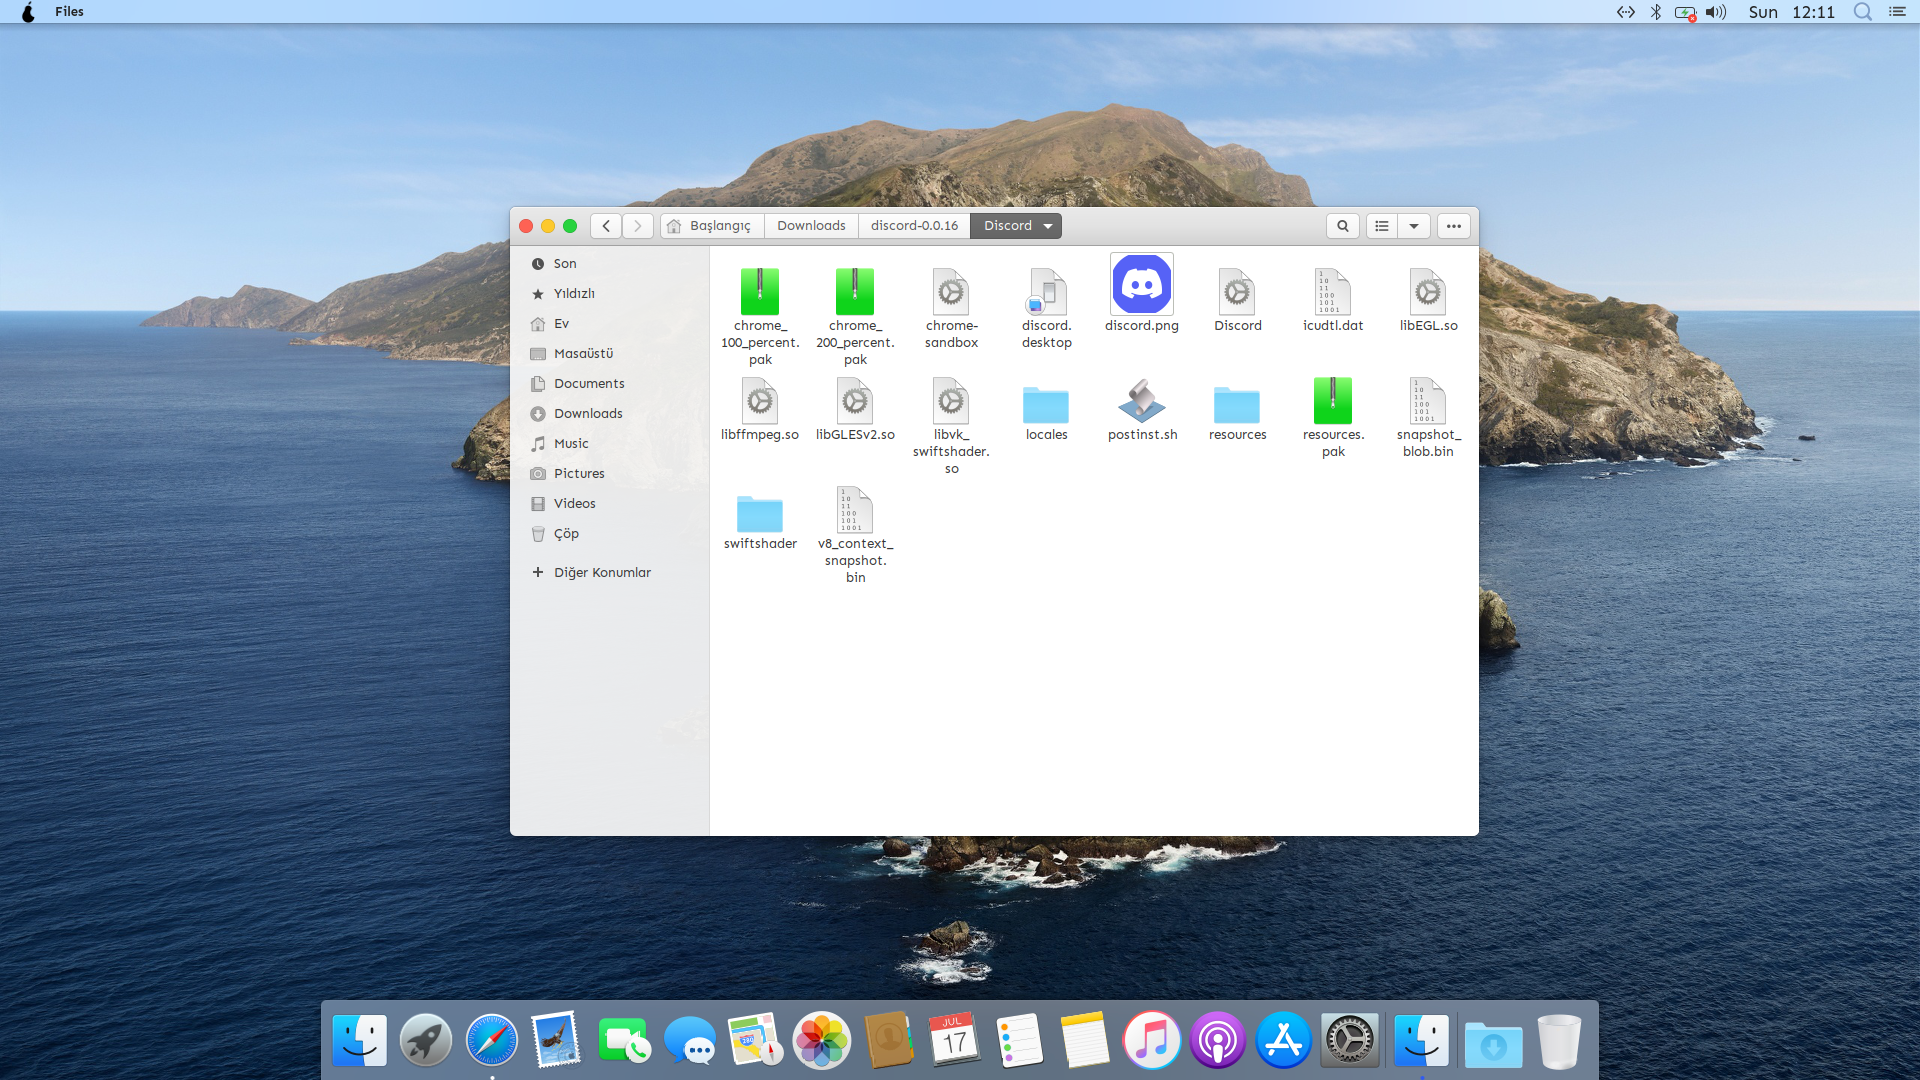Open Downloads in sidebar
The image size is (1920, 1080).
point(610,414)
